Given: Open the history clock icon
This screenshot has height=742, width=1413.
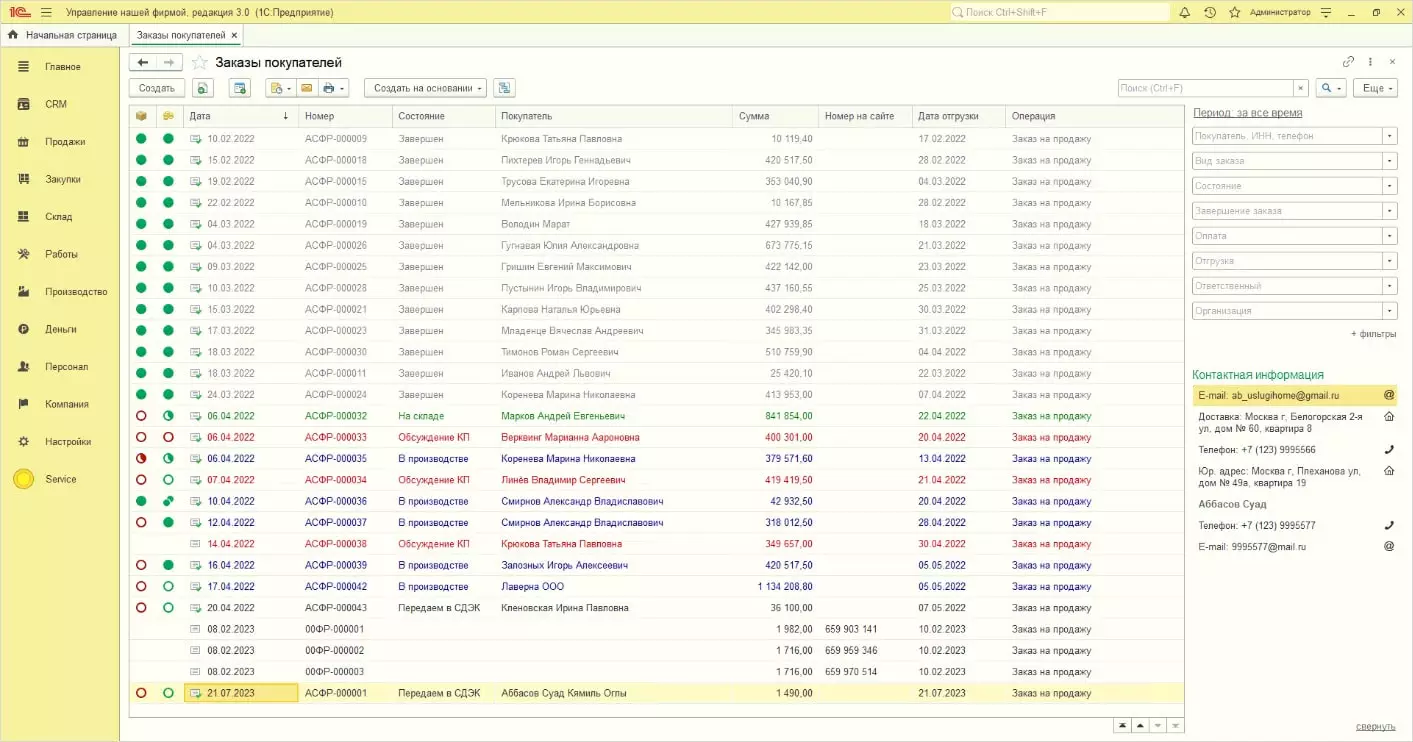Looking at the screenshot, I should tap(1210, 13).
